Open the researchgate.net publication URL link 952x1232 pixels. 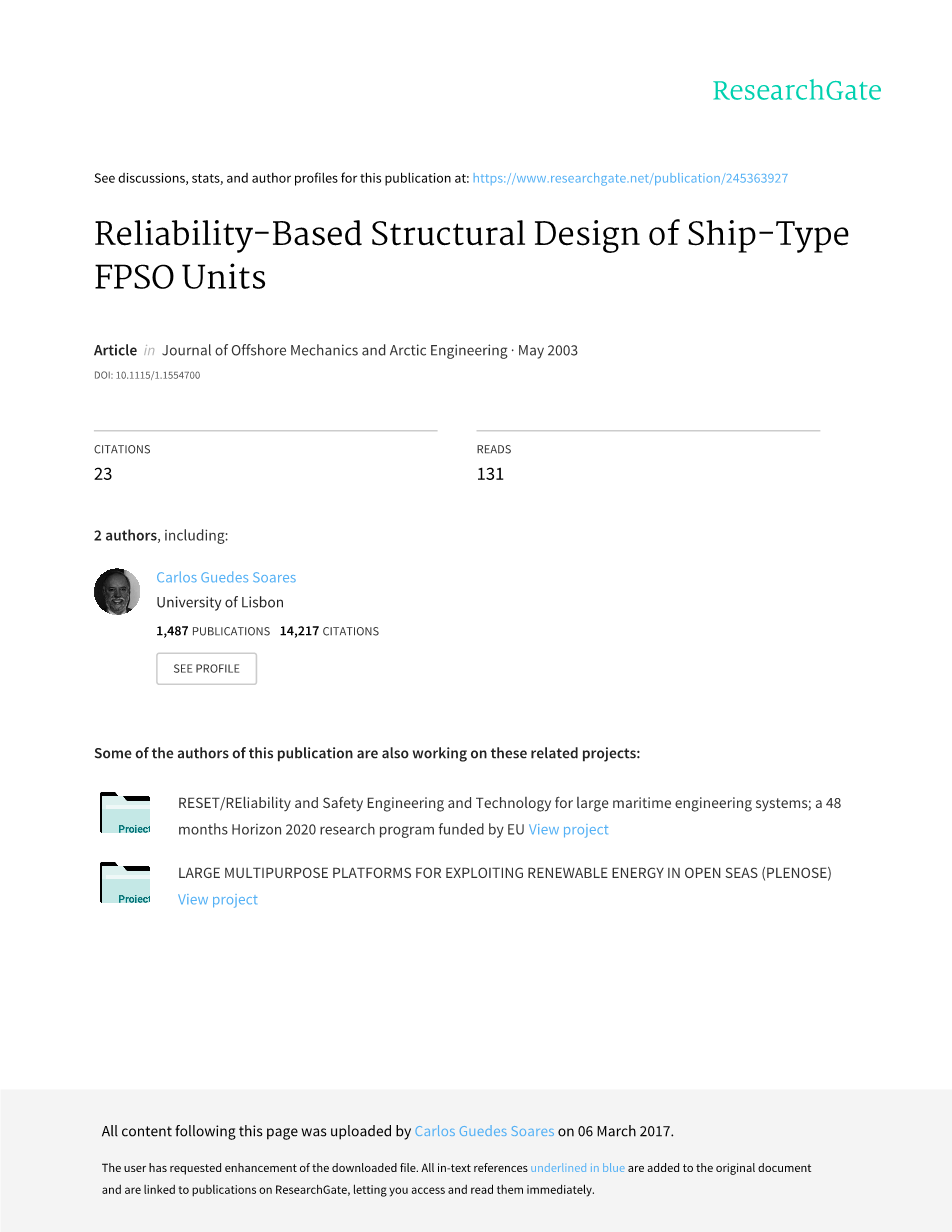coord(630,178)
